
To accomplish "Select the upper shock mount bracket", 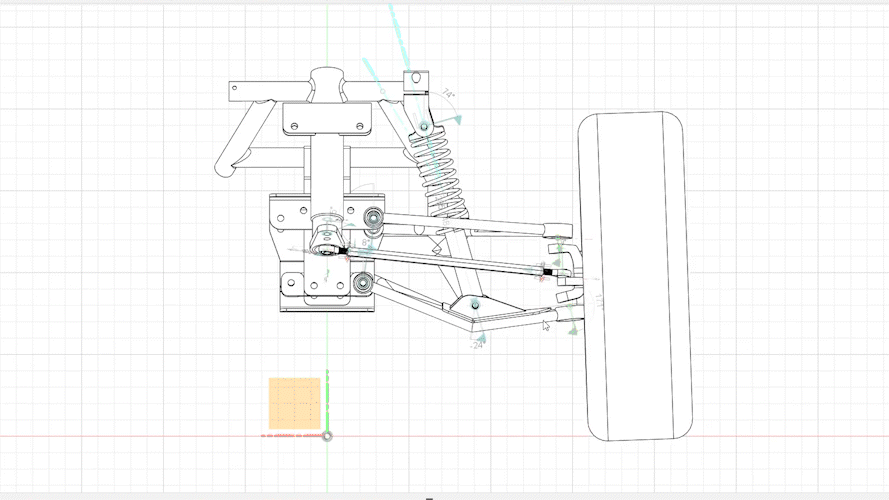I will click(415, 81).
